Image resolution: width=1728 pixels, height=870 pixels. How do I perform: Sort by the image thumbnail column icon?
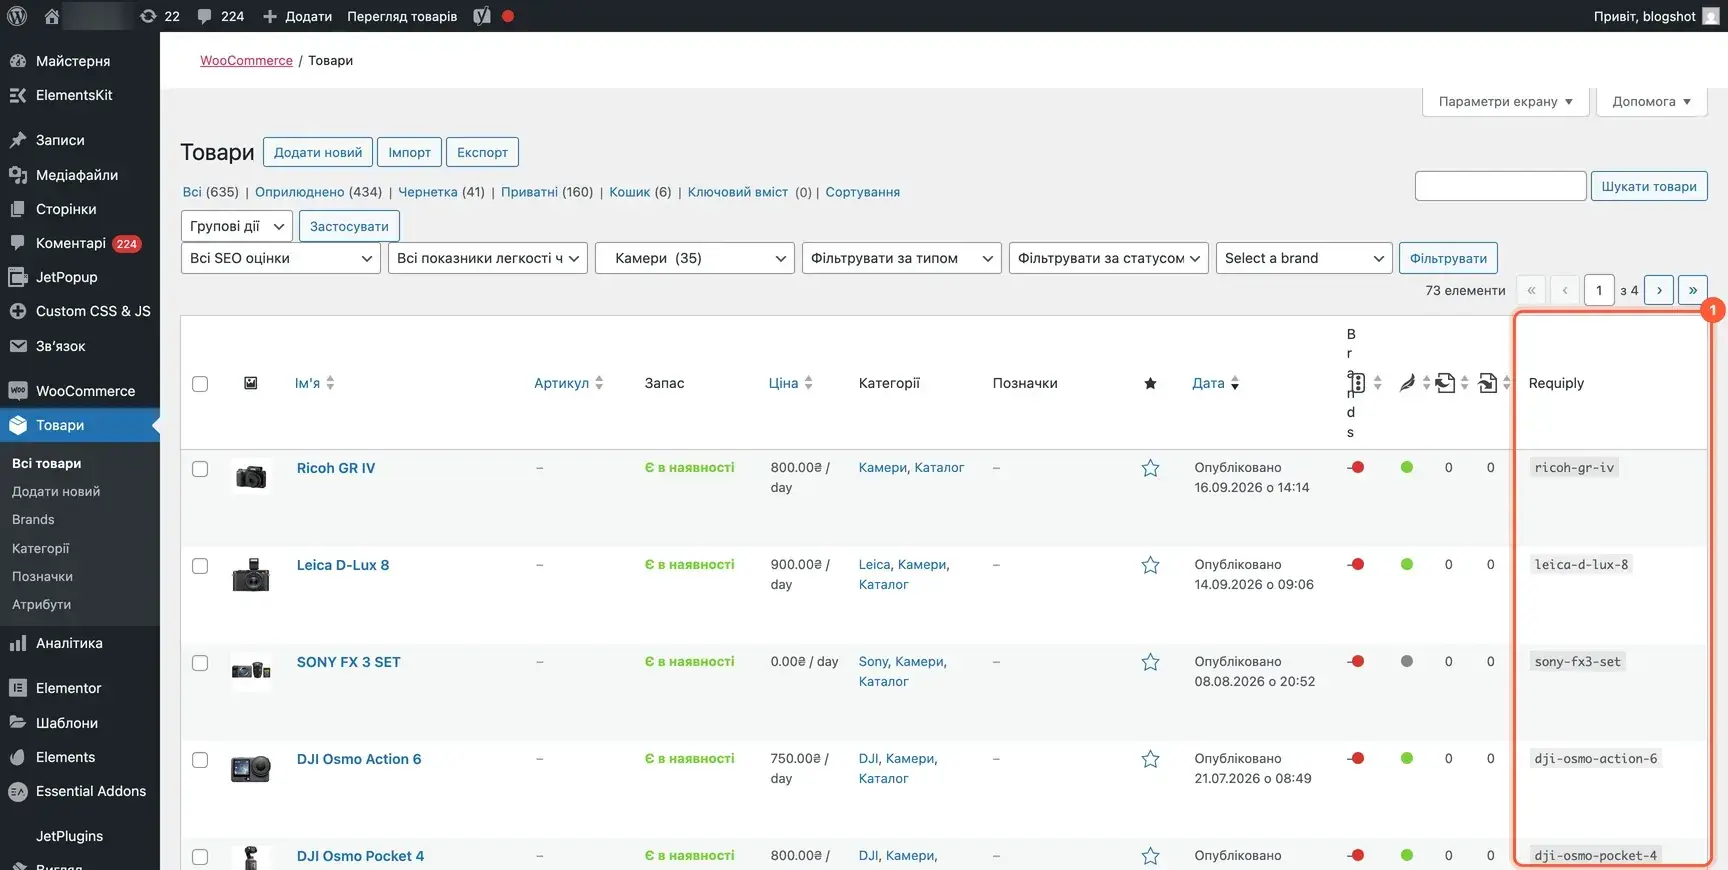click(x=251, y=383)
